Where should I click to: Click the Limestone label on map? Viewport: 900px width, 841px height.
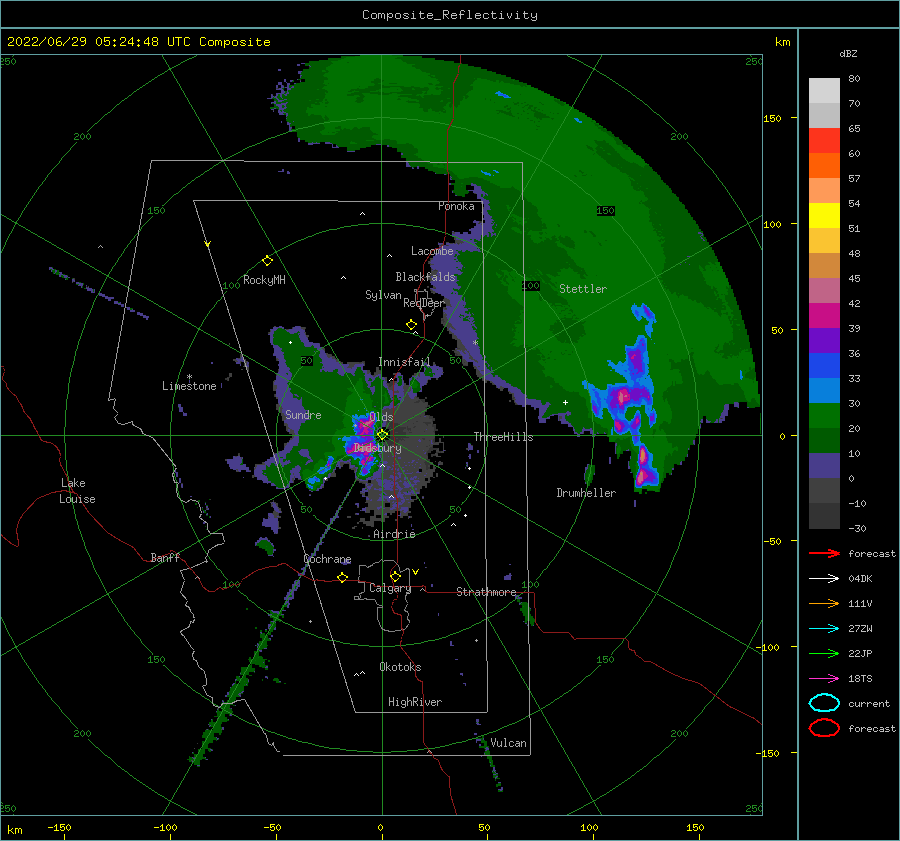tap(189, 386)
